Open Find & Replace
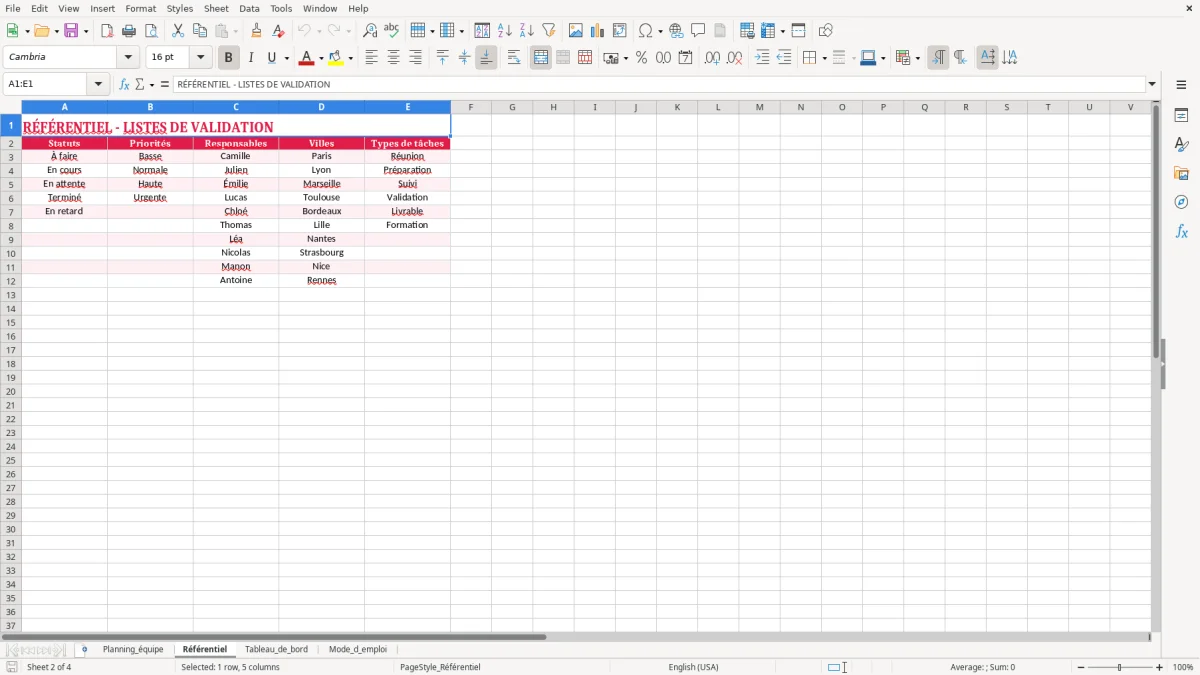 point(370,31)
